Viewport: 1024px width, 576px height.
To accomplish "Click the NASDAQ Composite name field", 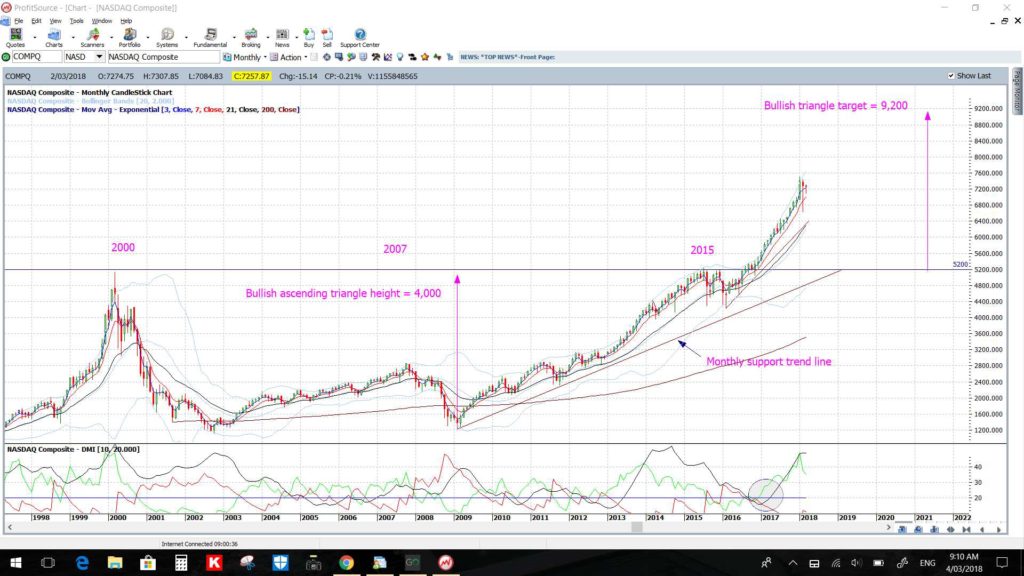I will point(162,57).
